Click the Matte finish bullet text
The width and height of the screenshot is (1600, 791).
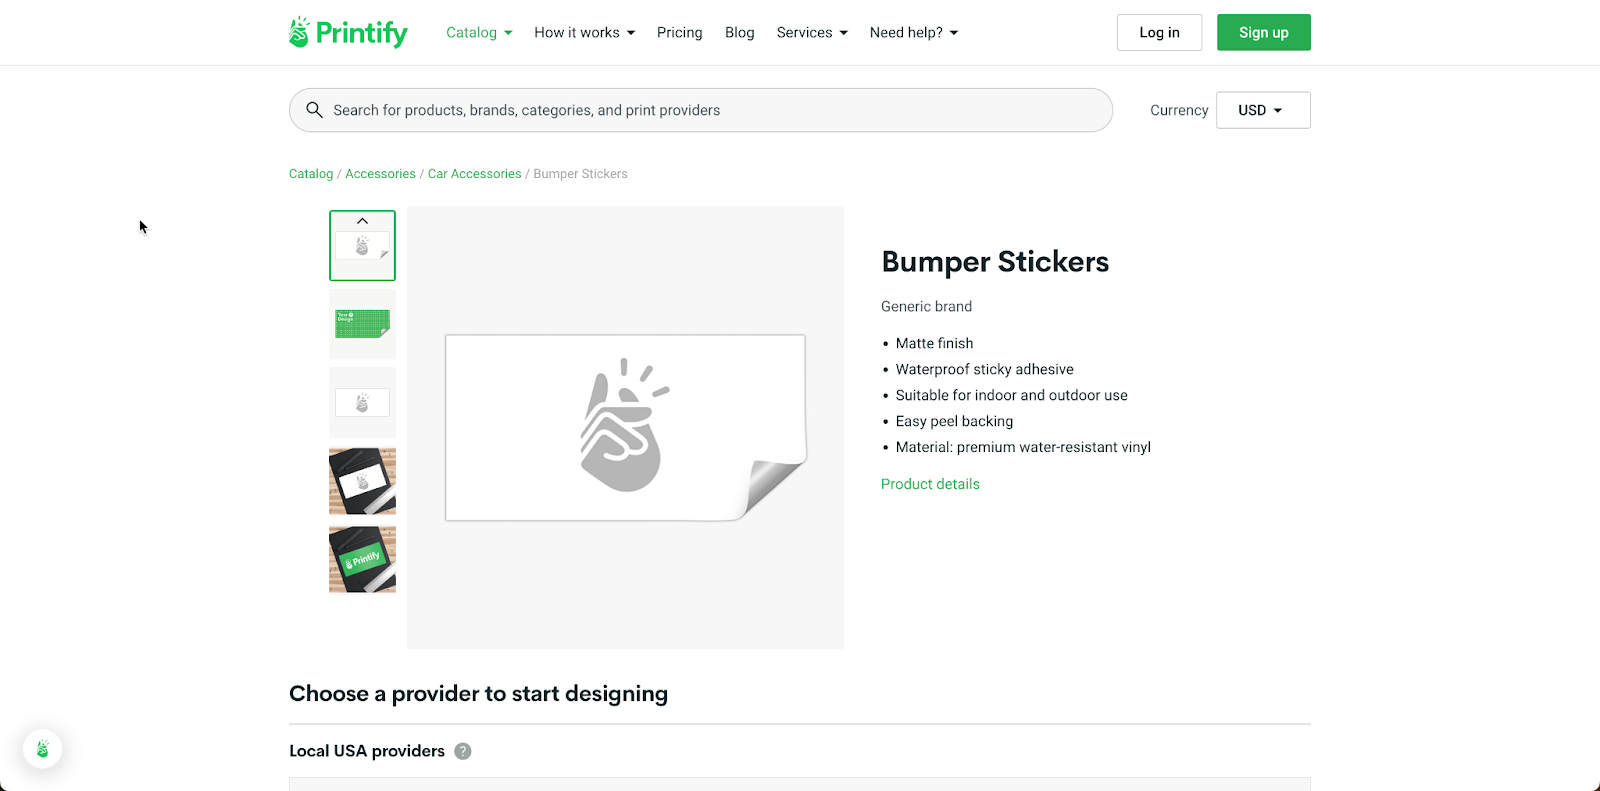tap(934, 343)
